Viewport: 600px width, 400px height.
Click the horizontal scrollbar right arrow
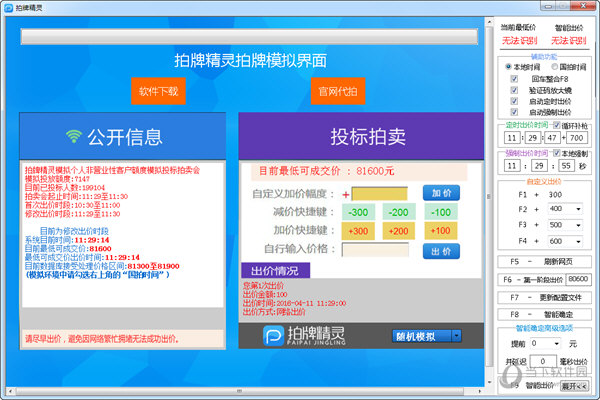coord(479,391)
